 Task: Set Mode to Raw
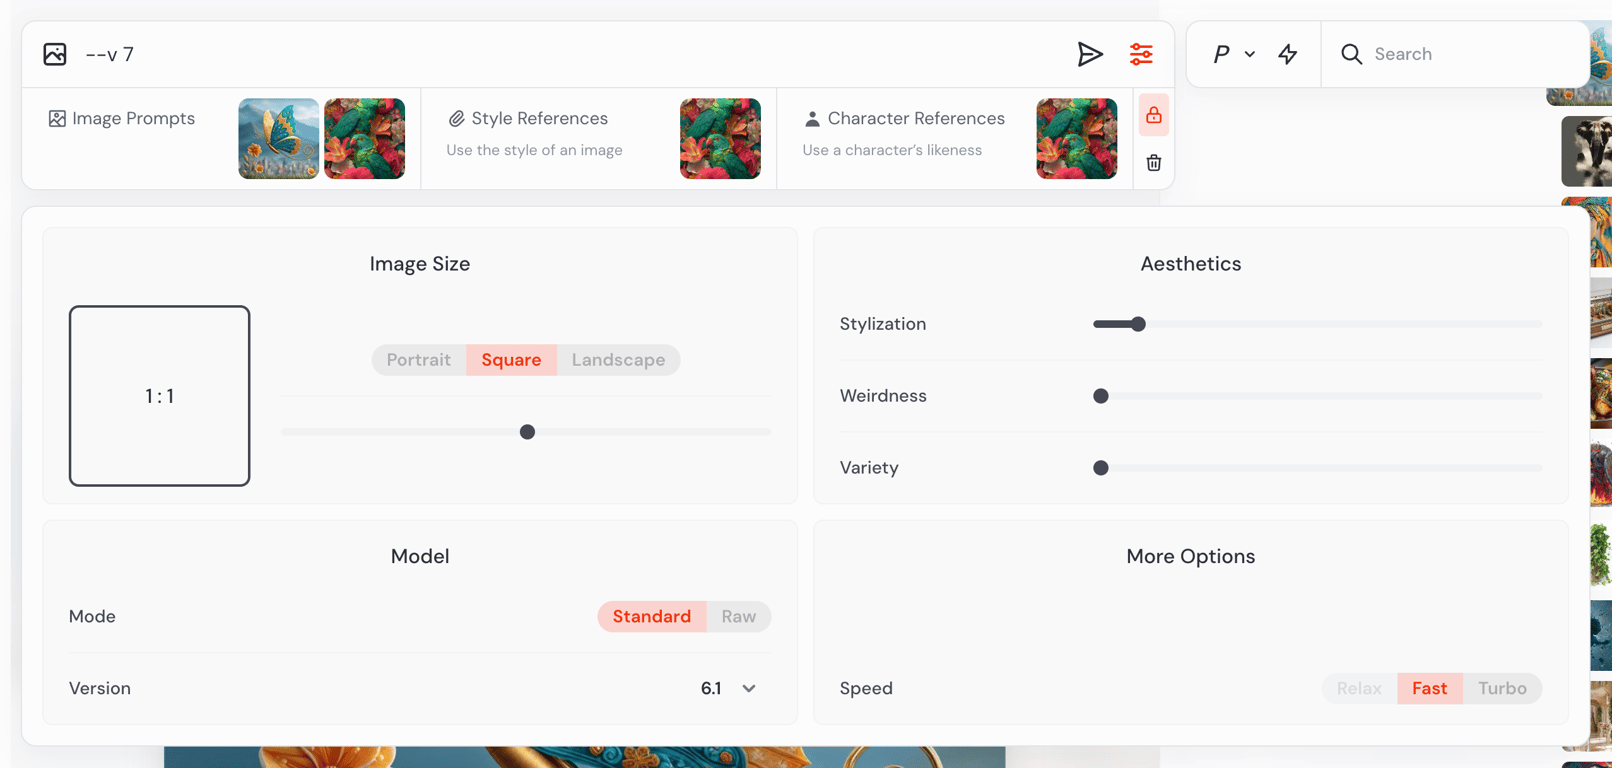pyautogui.click(x=739, y=617)
